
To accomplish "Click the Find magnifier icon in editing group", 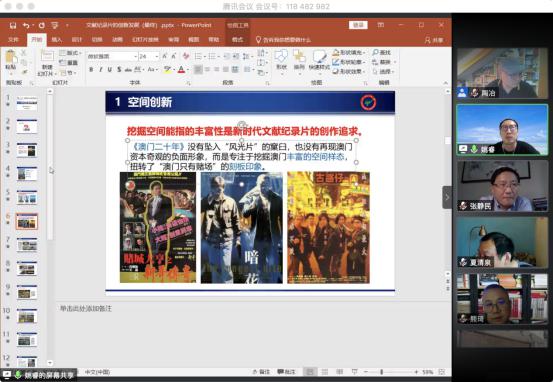I will click(375, 53).
